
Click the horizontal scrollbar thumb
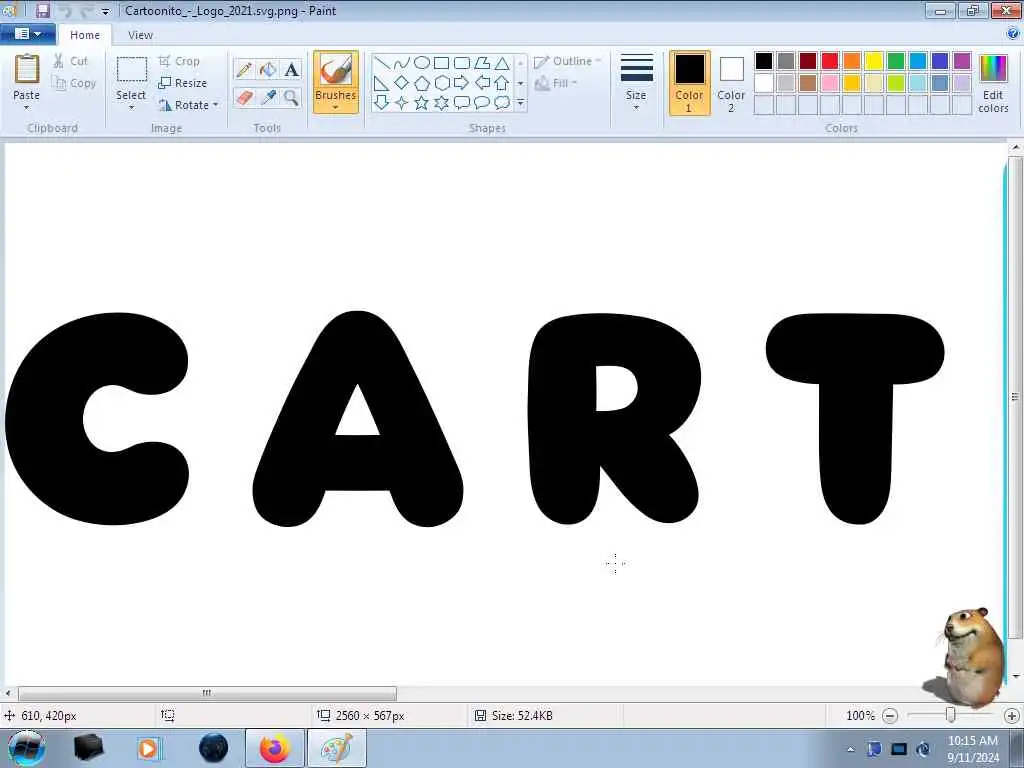click(207, 693)
